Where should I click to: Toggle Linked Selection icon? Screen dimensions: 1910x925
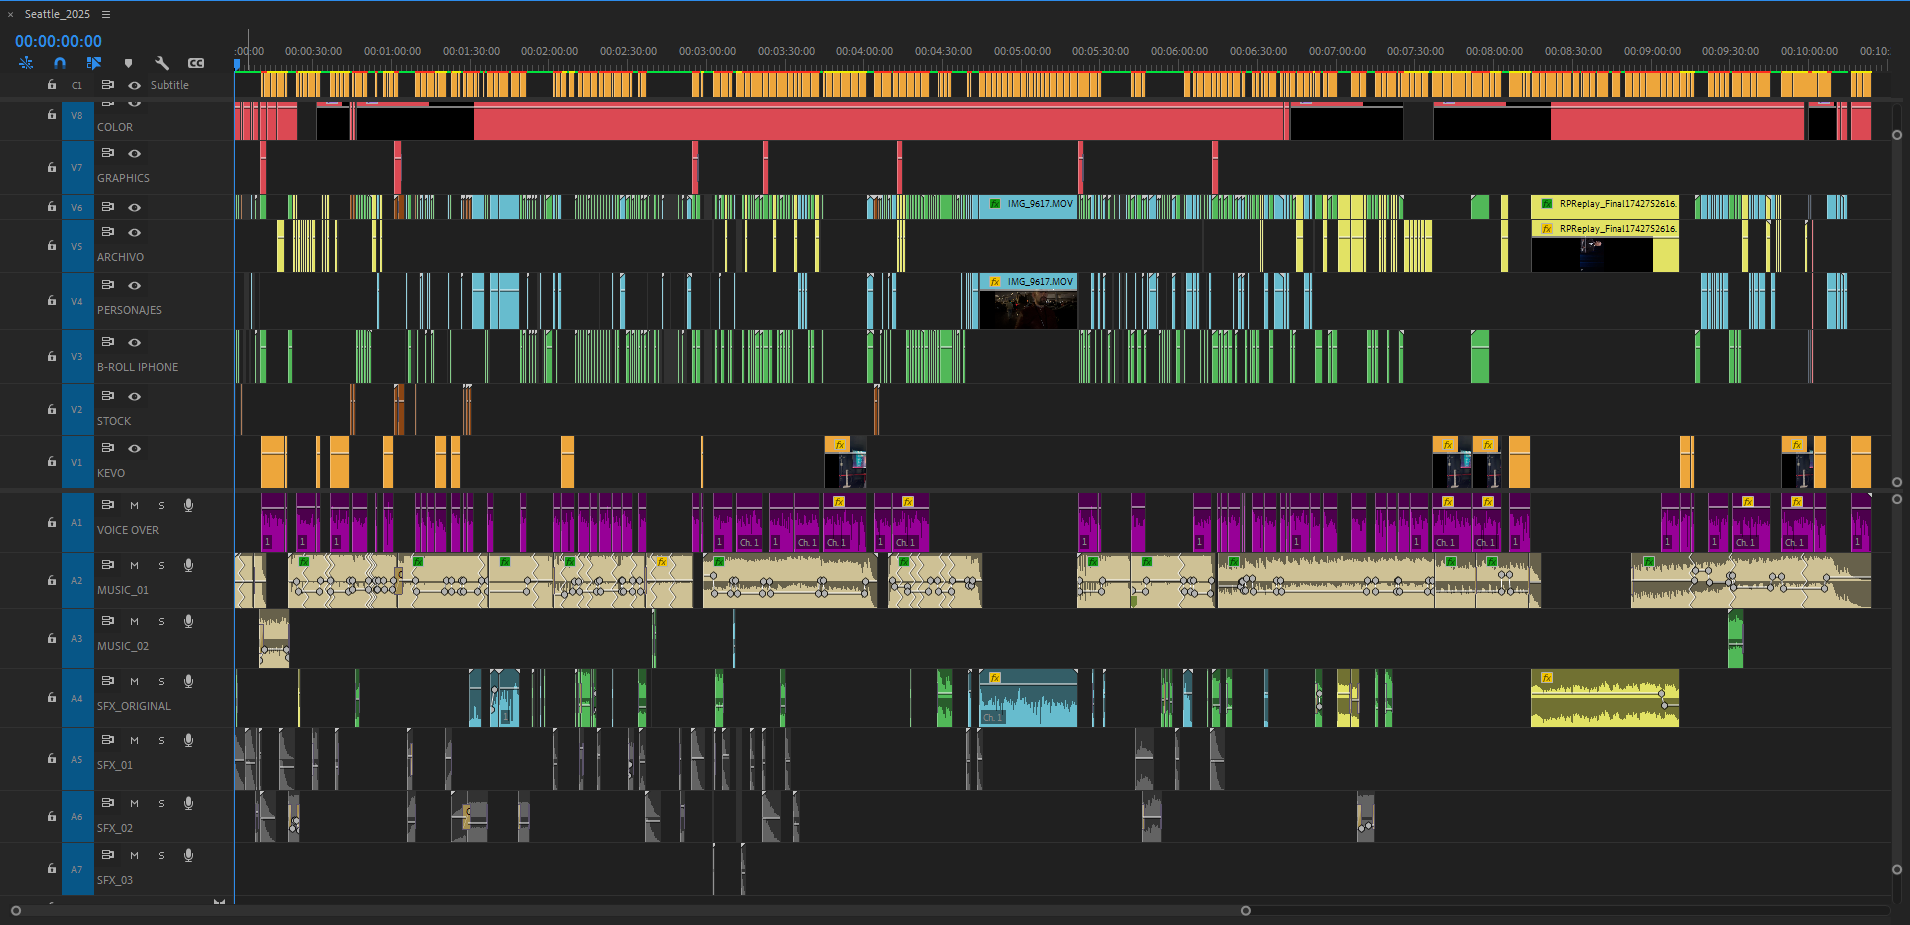(x=94, y=63)
